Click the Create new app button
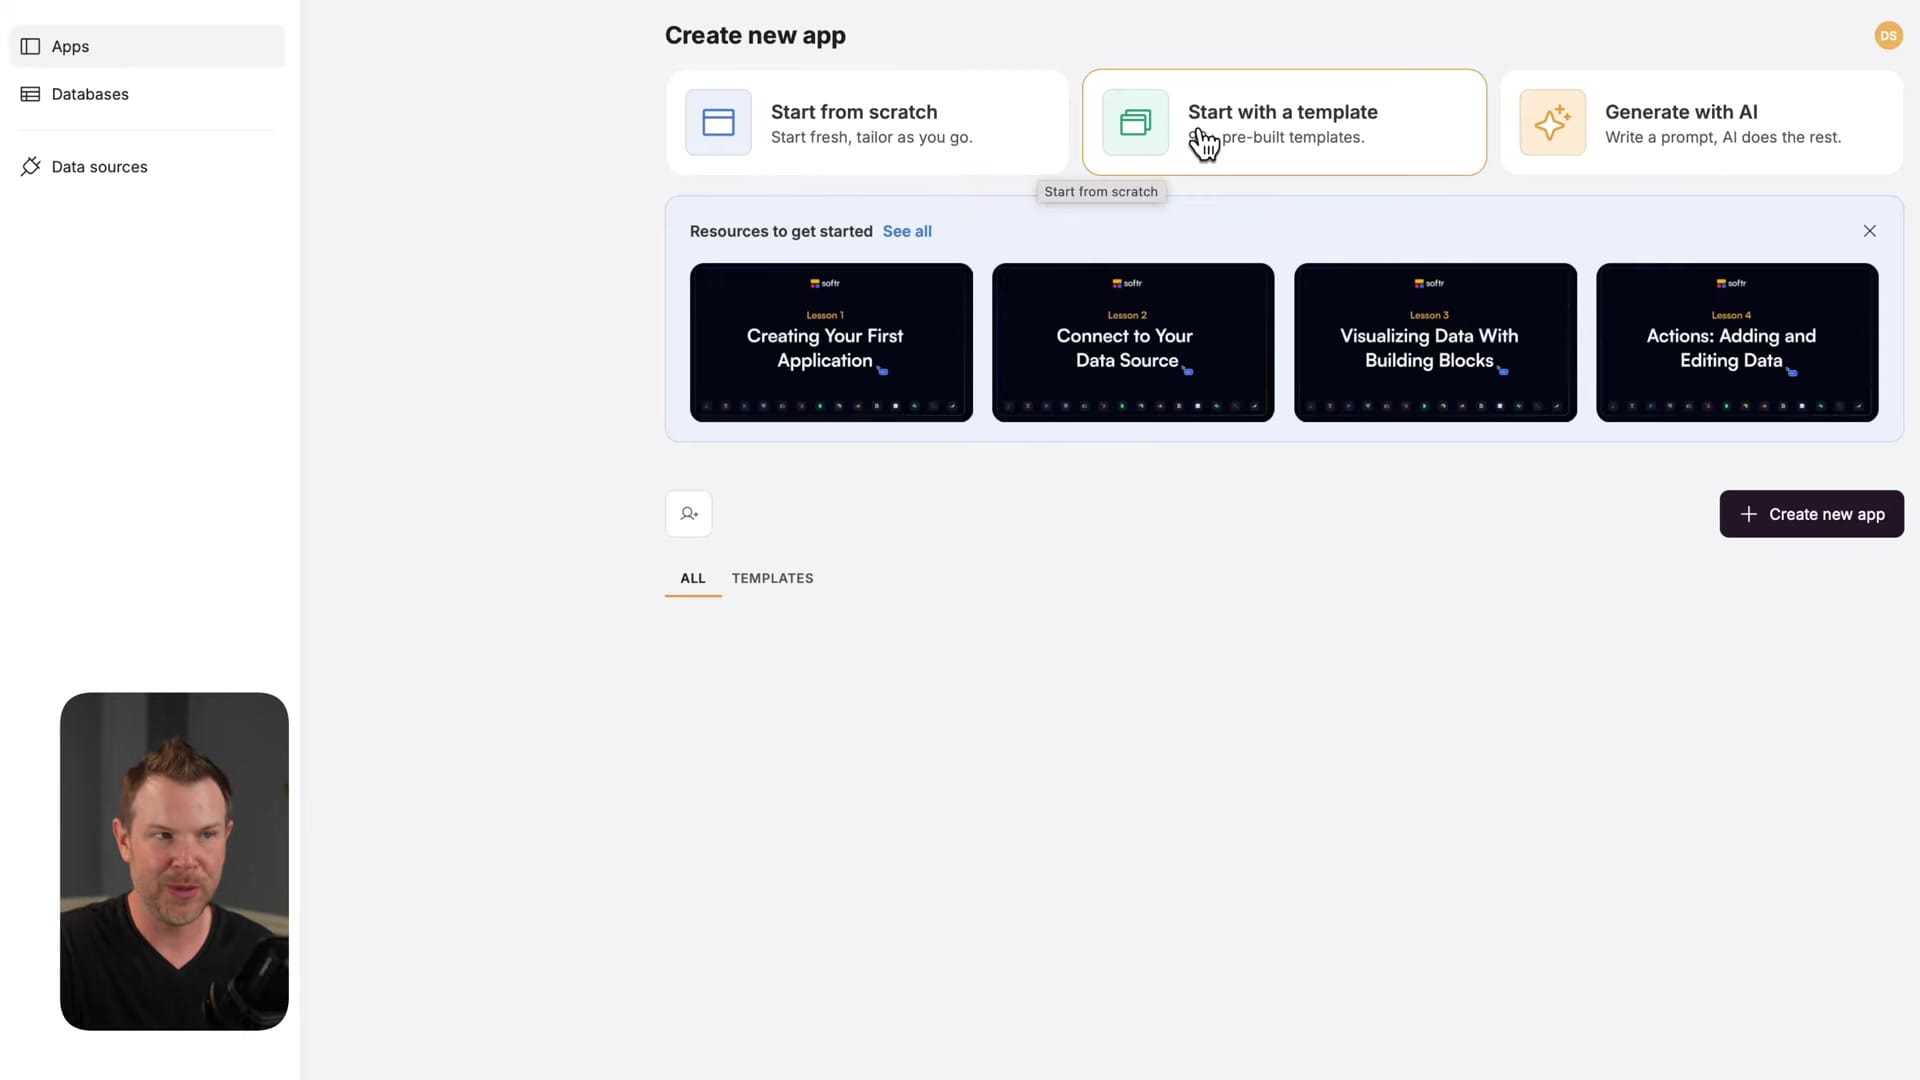The height and width of the screenshot is (1080, 1920). pyautogui.click(x=1811, y=514)
